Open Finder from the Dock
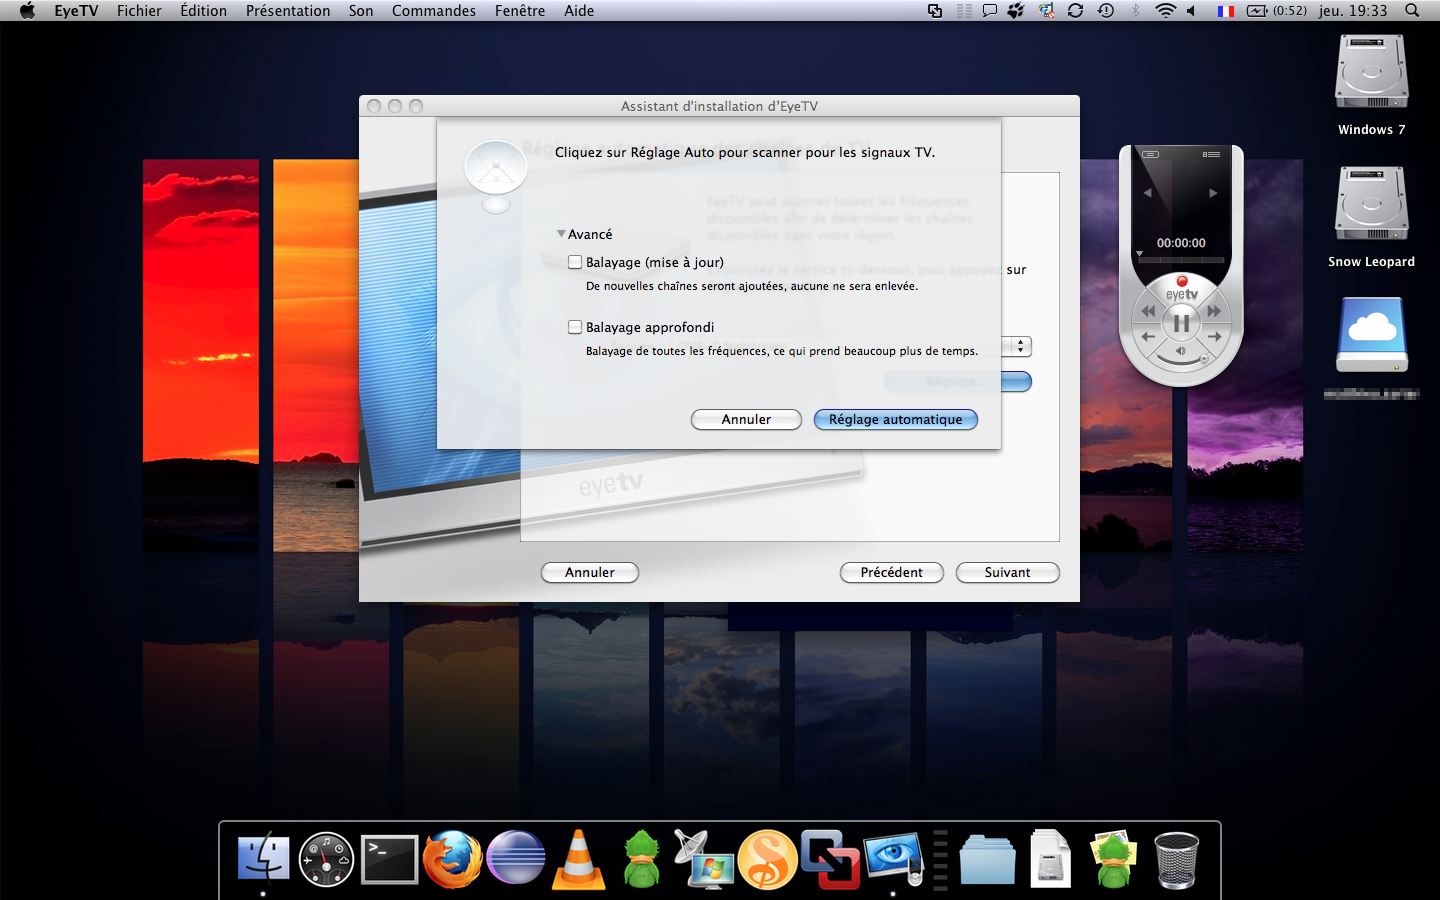Viewport: 1440px width, 900px height. [x=264, y=859]
